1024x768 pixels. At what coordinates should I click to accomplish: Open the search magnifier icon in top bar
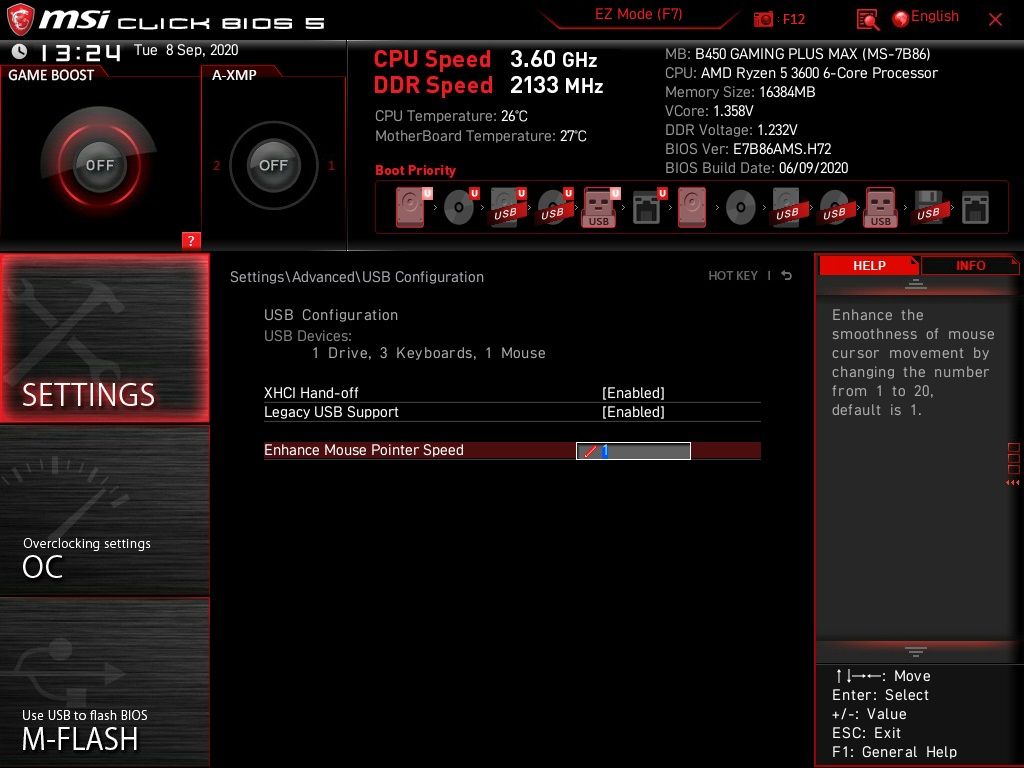pos(867,20)
